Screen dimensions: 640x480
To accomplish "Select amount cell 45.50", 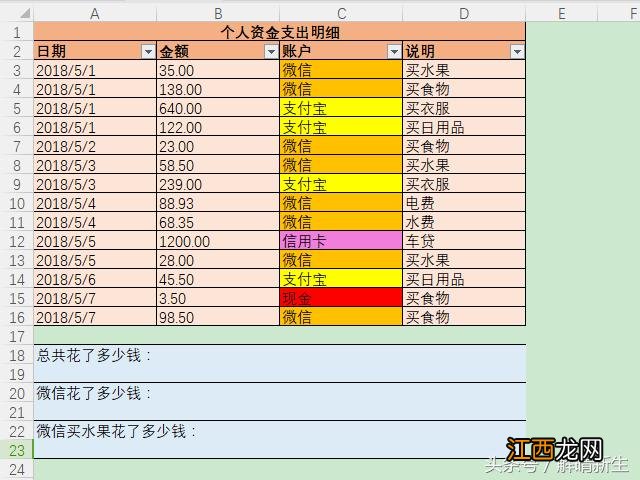I will (x=218, y=279).
